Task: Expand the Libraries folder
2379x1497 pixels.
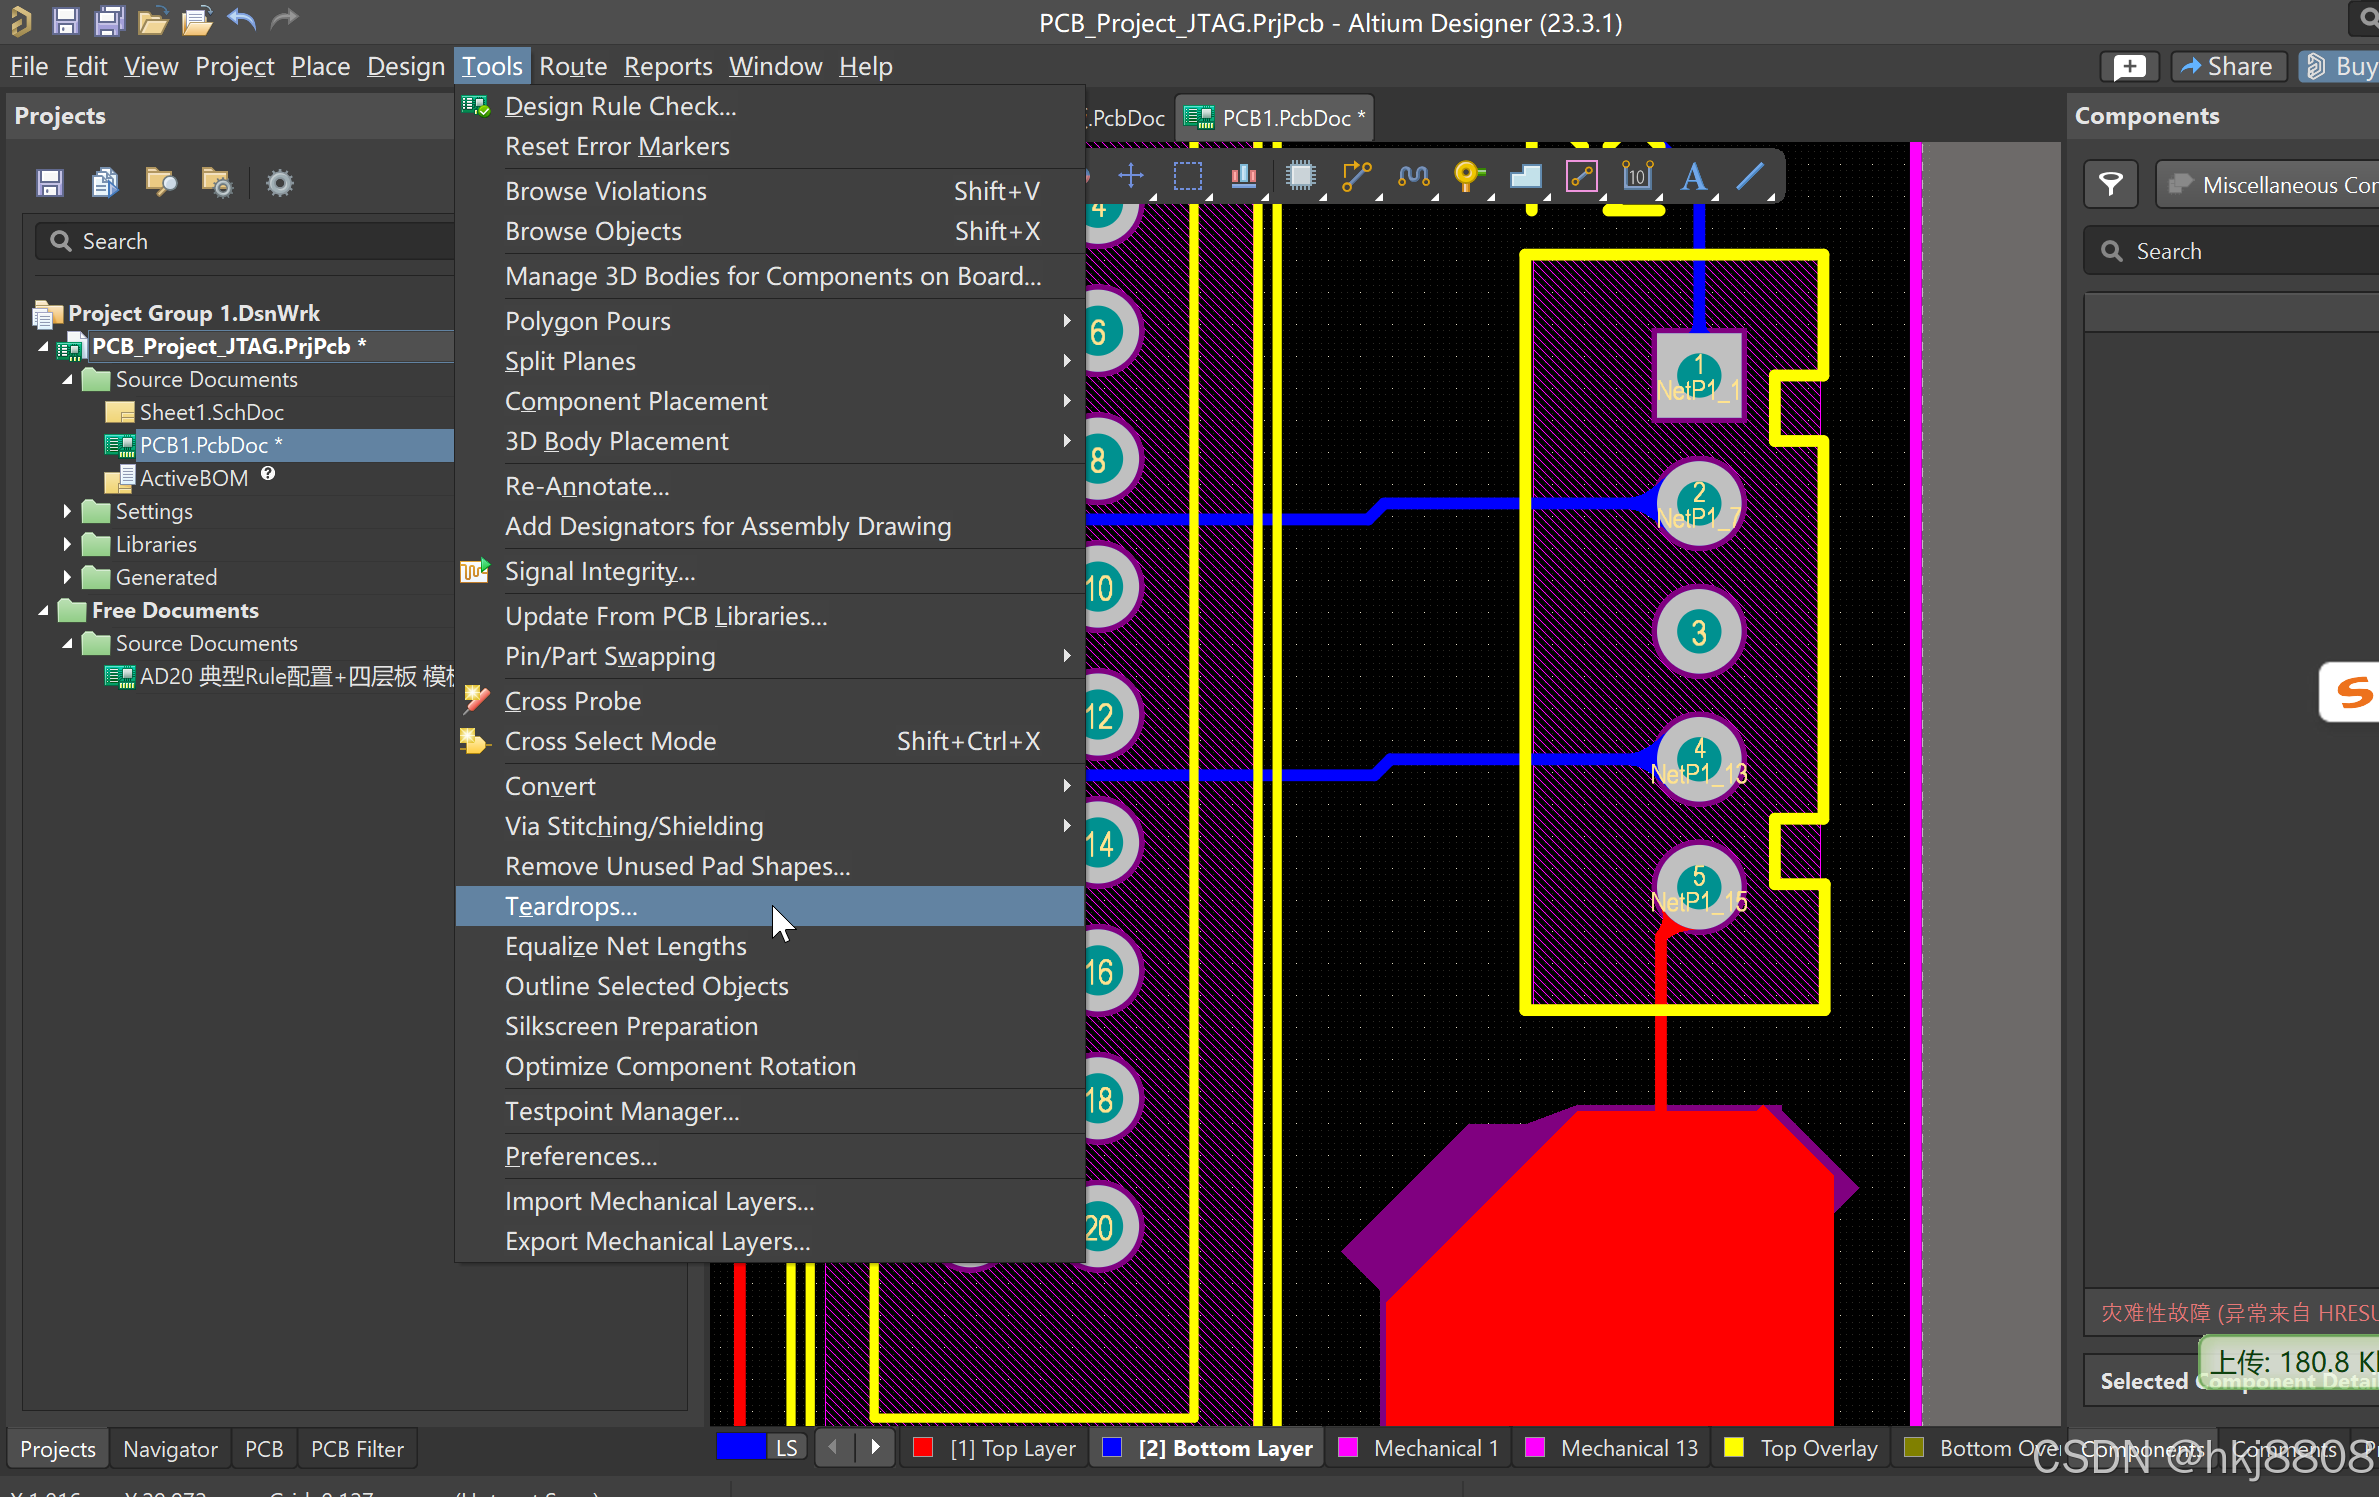Action: point(67,545)
